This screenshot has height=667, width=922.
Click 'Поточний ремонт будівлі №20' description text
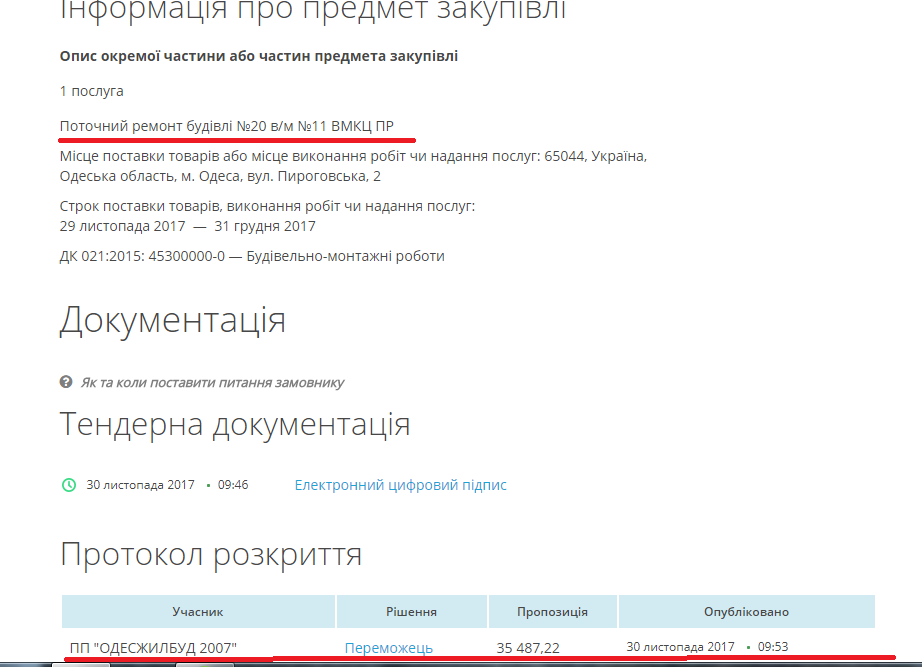pyautogui.click(x=226, y=127)
